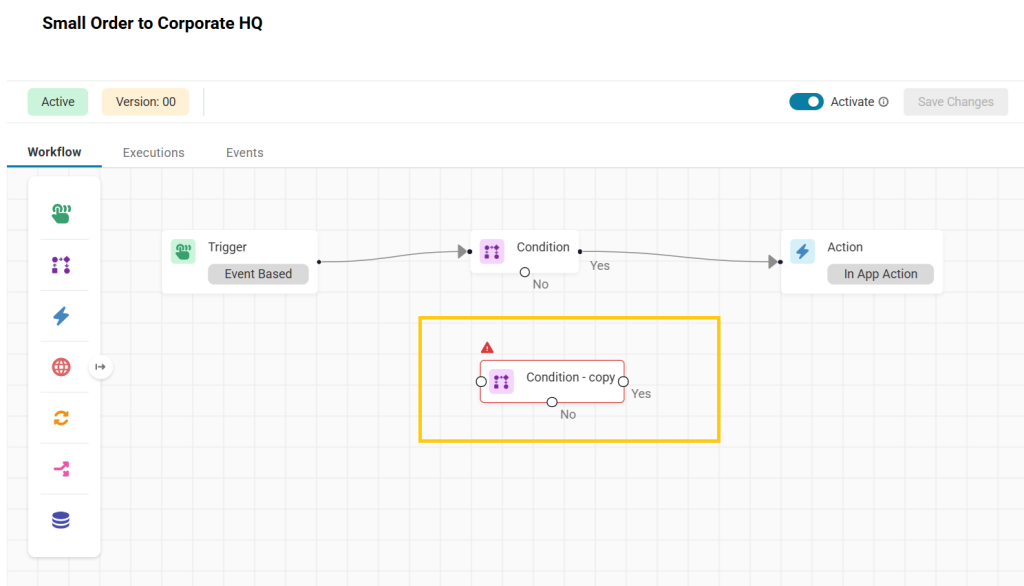
Task: Click Condition - copy's Yes output connector
Action: [x=624, y=382]
